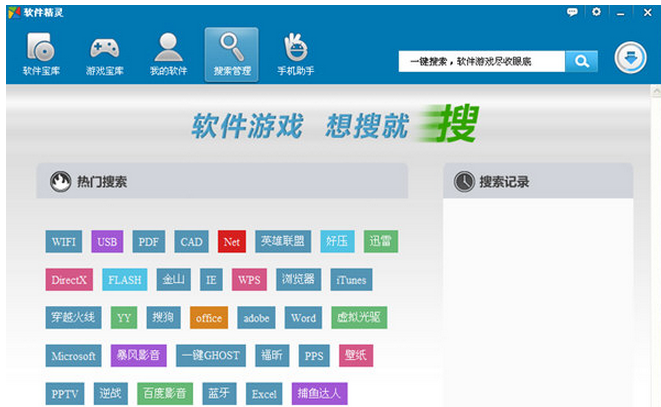Image resolution: width=661 pixels, height=407 pixels.
Task: Minimize the 软件精灵 window
Action: pos(621,13)
